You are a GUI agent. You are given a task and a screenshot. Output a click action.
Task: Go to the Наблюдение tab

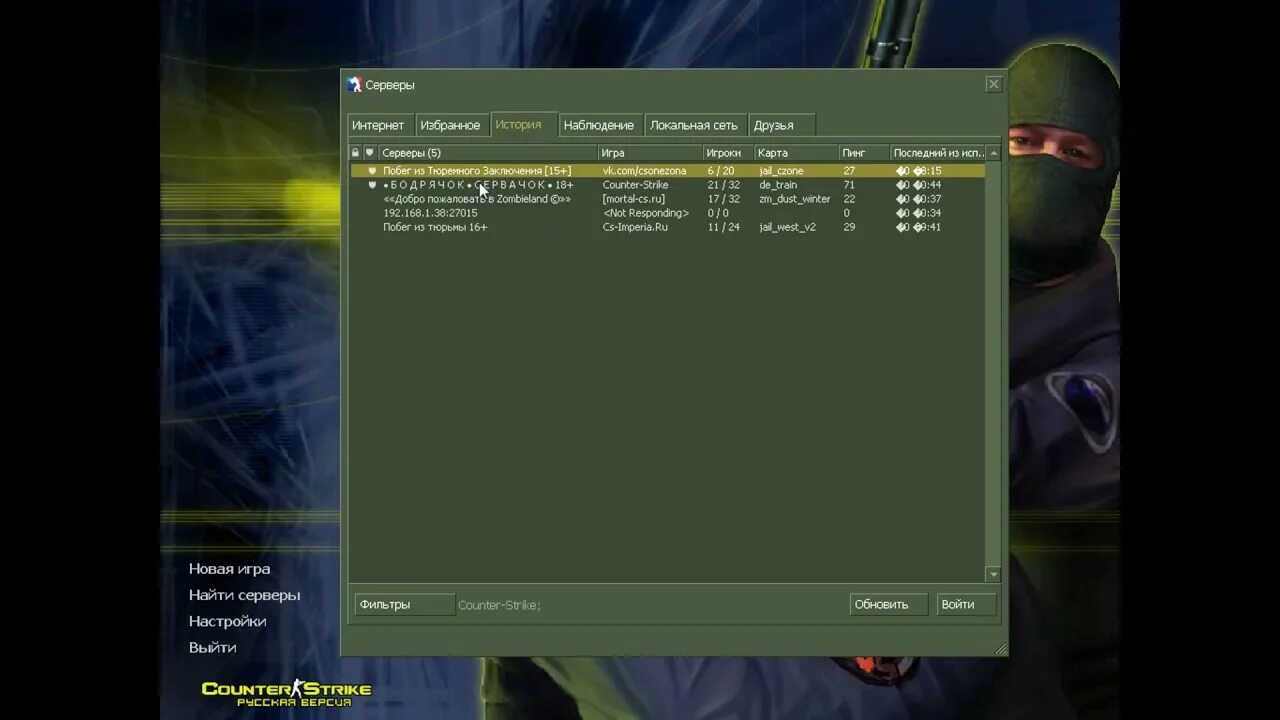599,125
